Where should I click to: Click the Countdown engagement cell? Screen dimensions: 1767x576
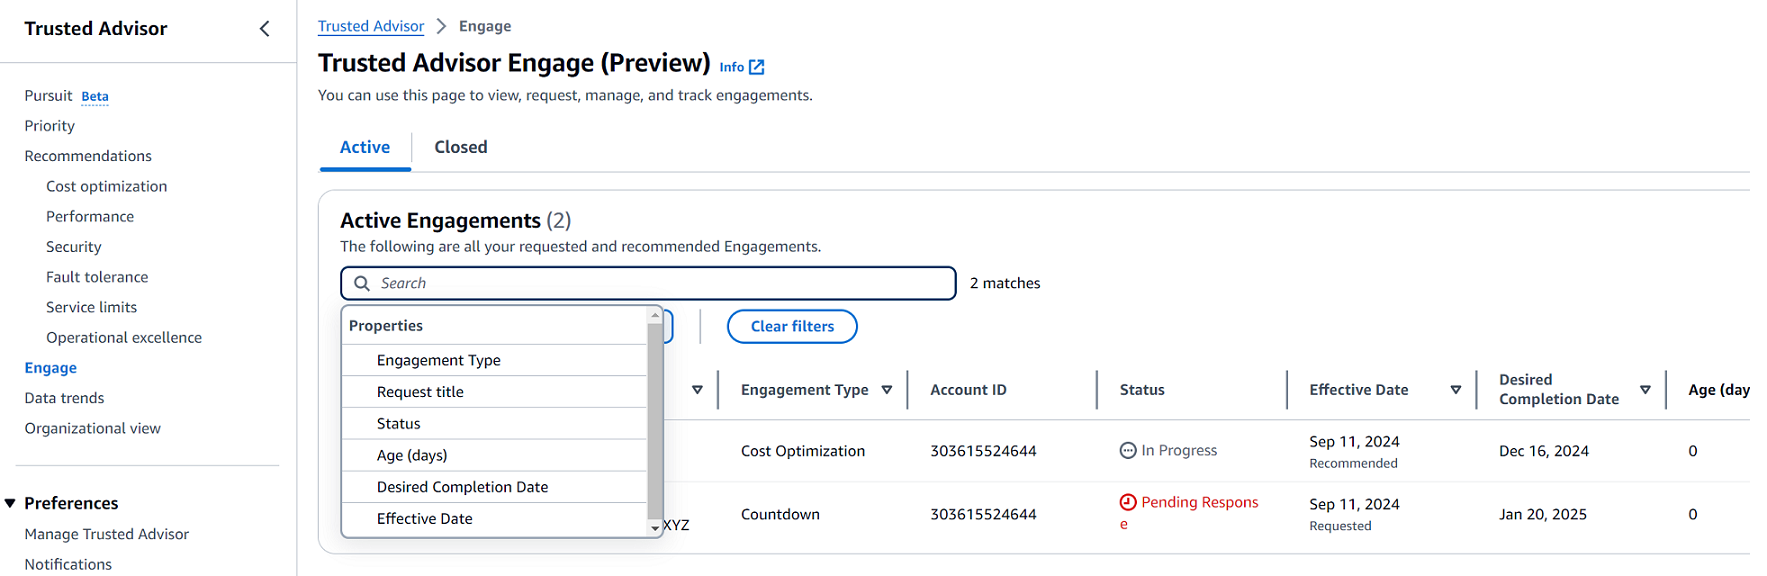pyautogui.click(x=780, y=514)
